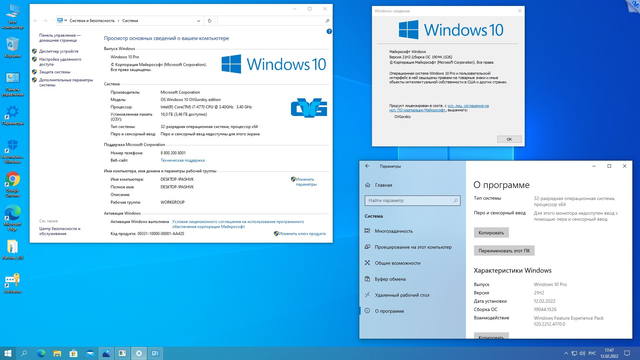This screenshot has width=640, height=360.
Task: Open Диспетчер устройств link in sidebar
Action: [x=58, y=51]
